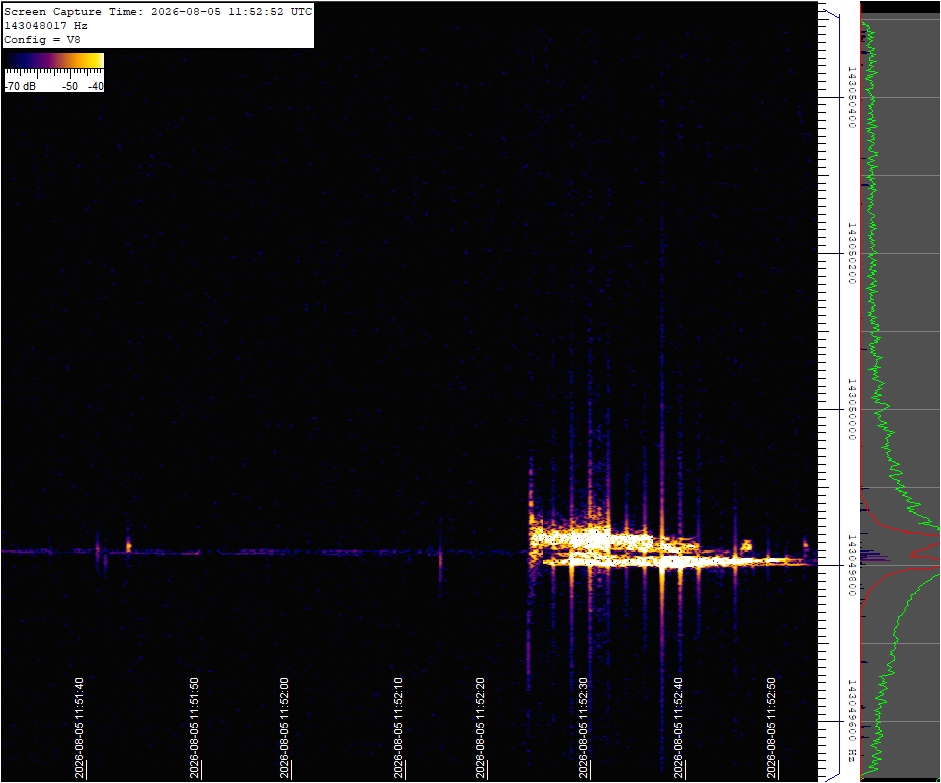Click the 143050000 frequency axis label
This screenshot has height=783, width=941.
point(850,409)
